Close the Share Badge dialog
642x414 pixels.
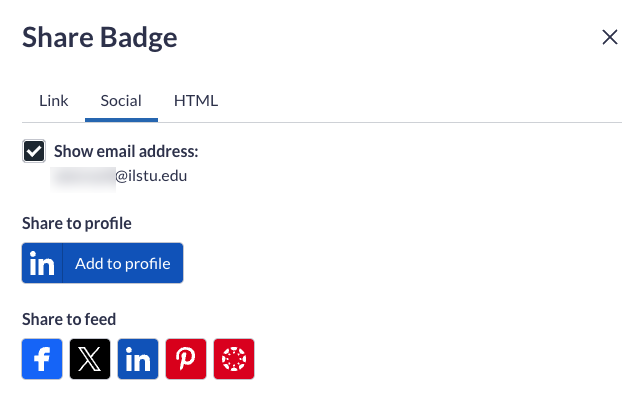click(609, 38)
